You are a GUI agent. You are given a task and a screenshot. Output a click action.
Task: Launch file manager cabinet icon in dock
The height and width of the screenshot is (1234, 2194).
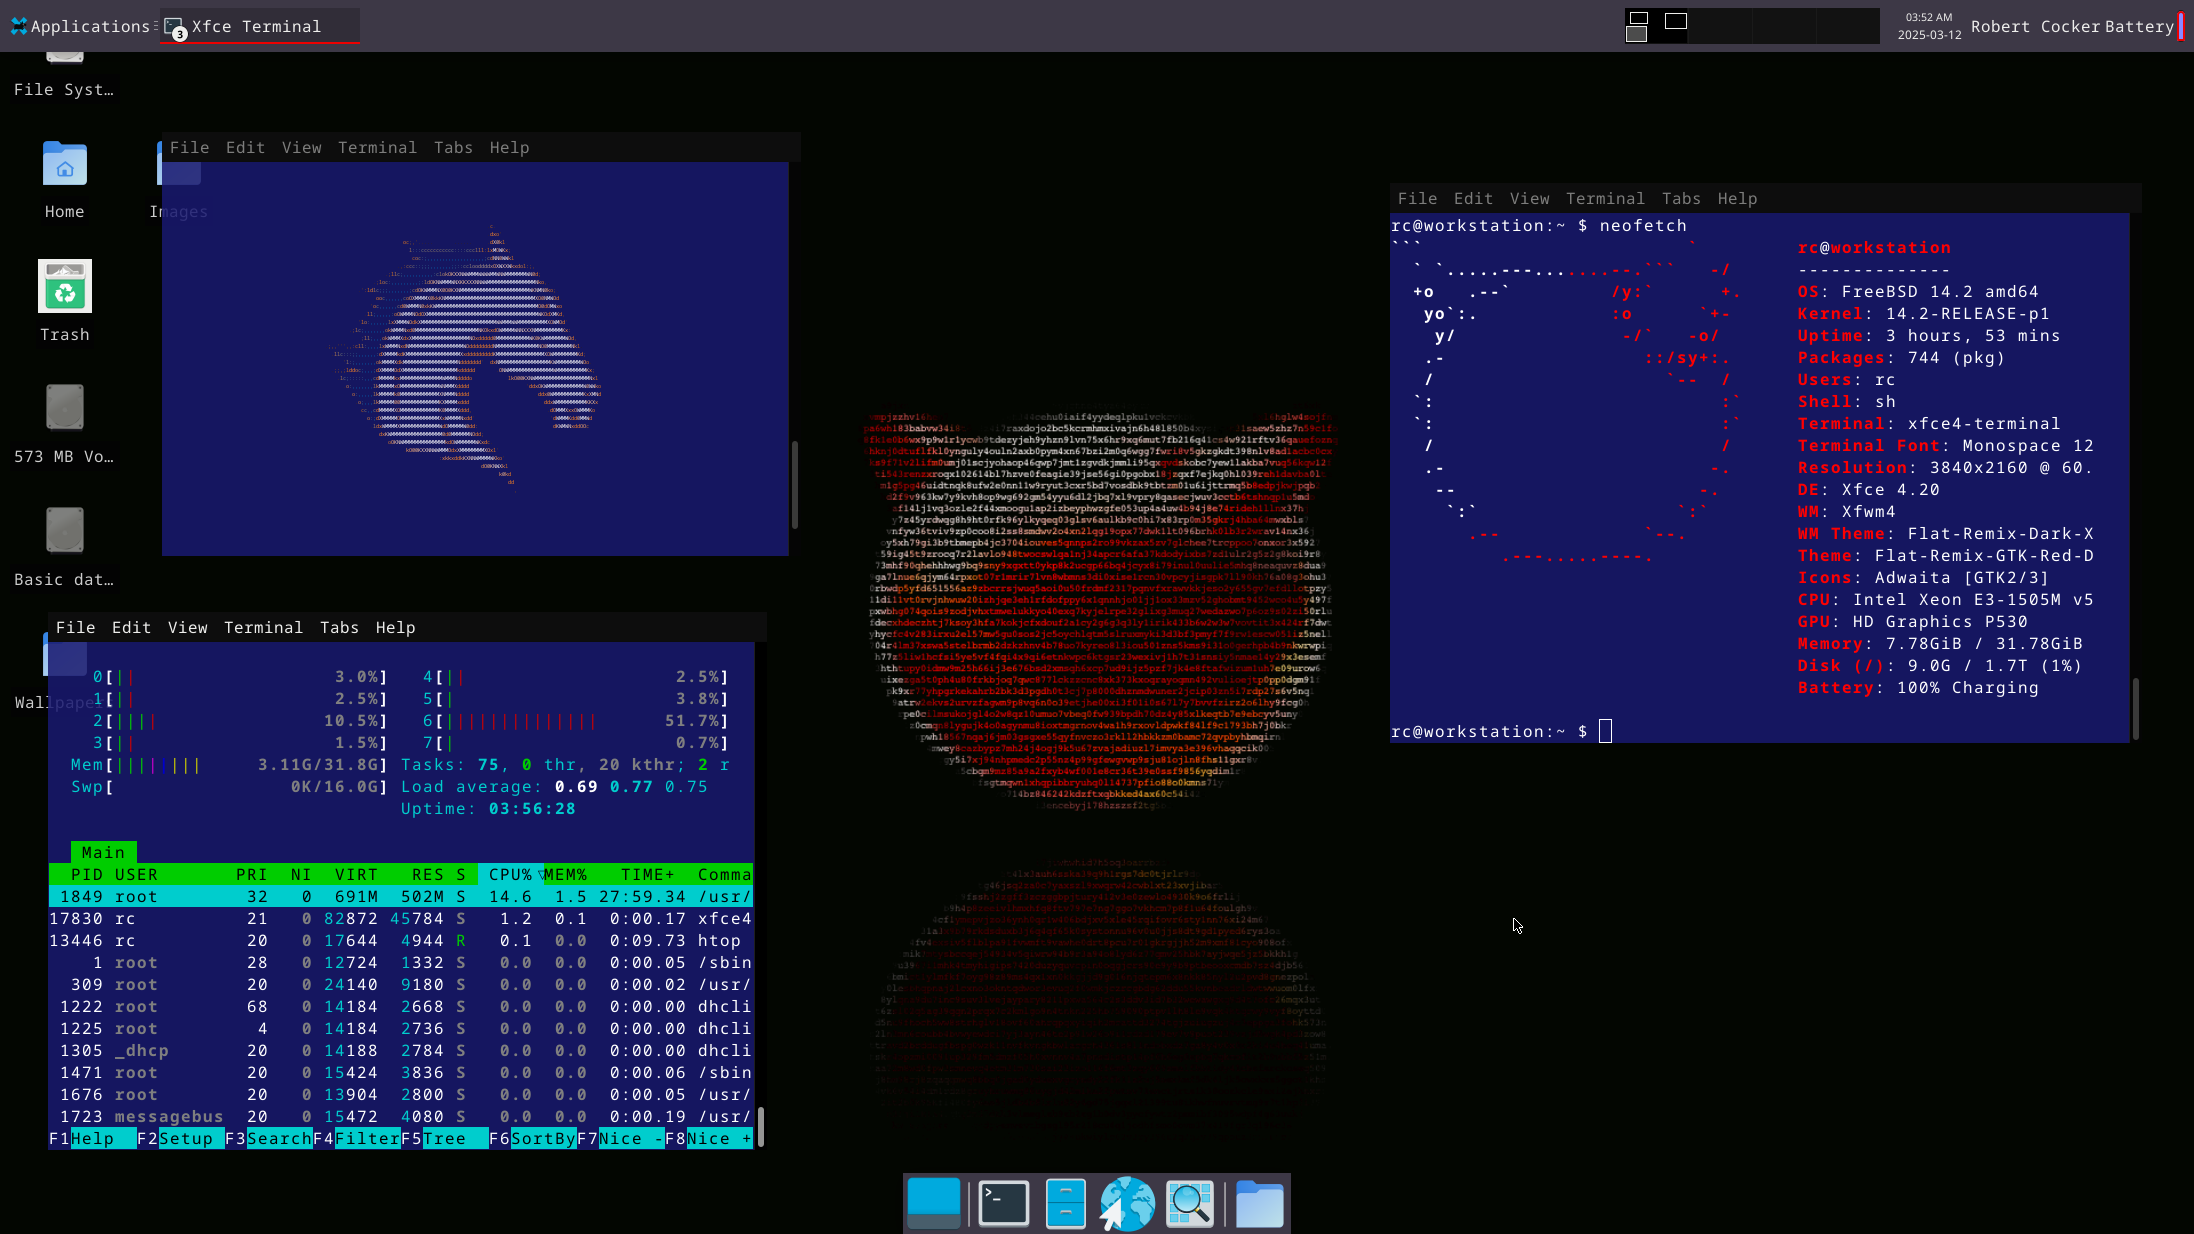pyautogui.click(x=1065, y=1203)
